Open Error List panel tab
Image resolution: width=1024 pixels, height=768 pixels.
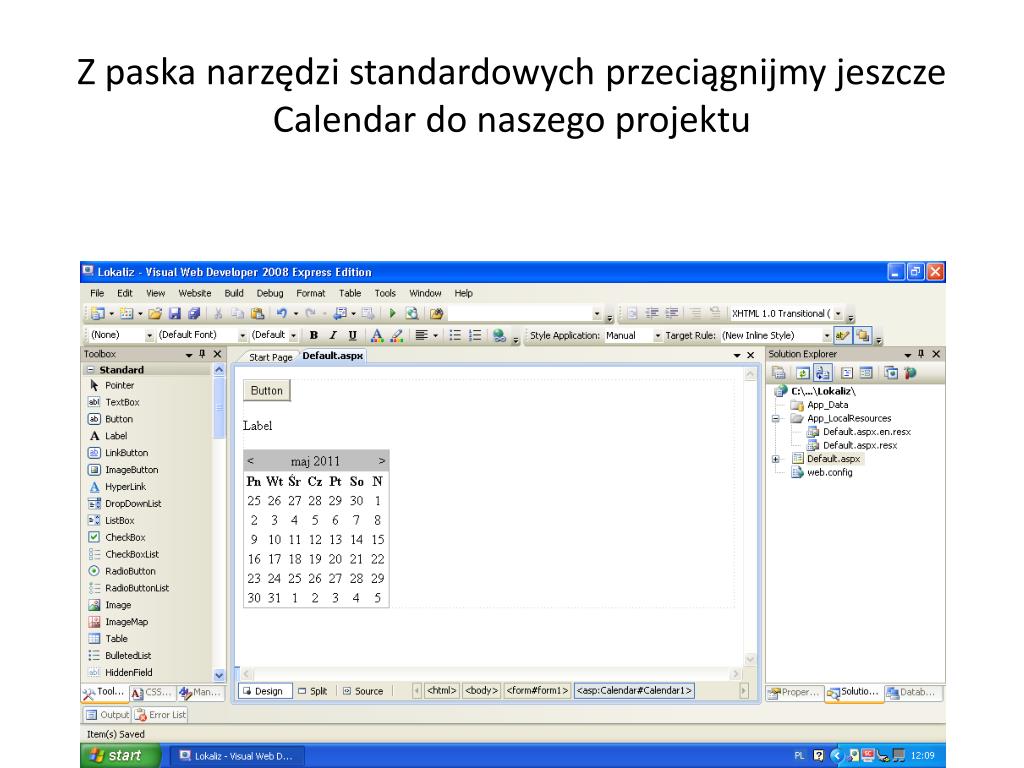[161, 714]
